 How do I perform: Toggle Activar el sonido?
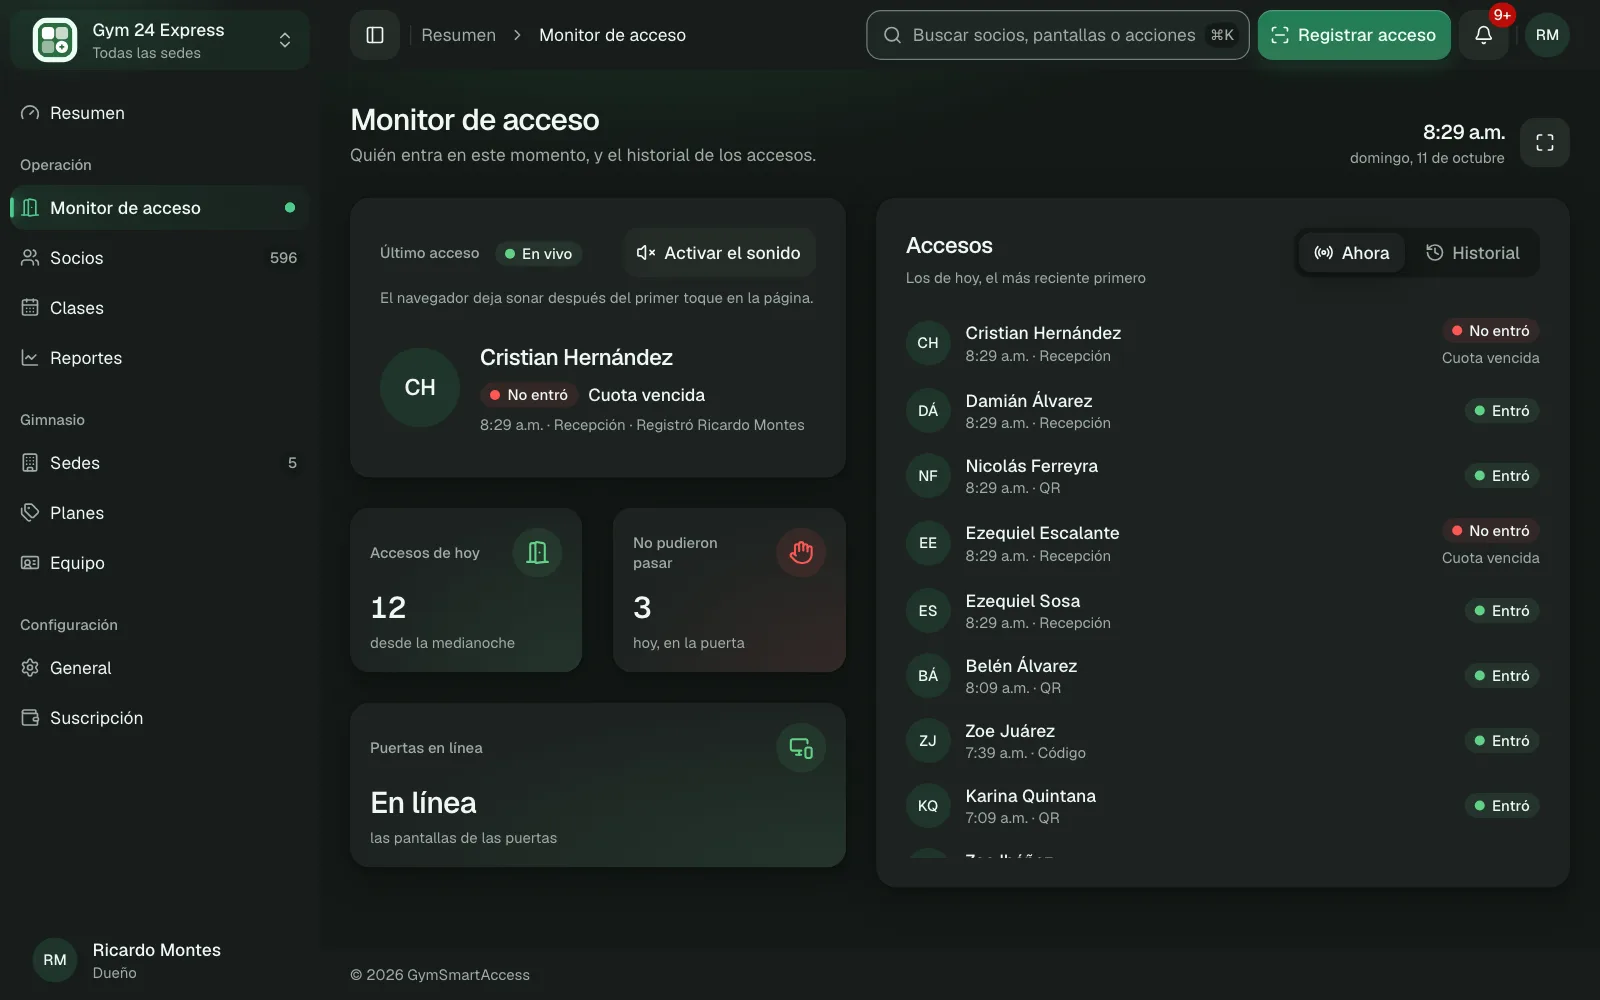pyautogui.click(x=719, y=253)
